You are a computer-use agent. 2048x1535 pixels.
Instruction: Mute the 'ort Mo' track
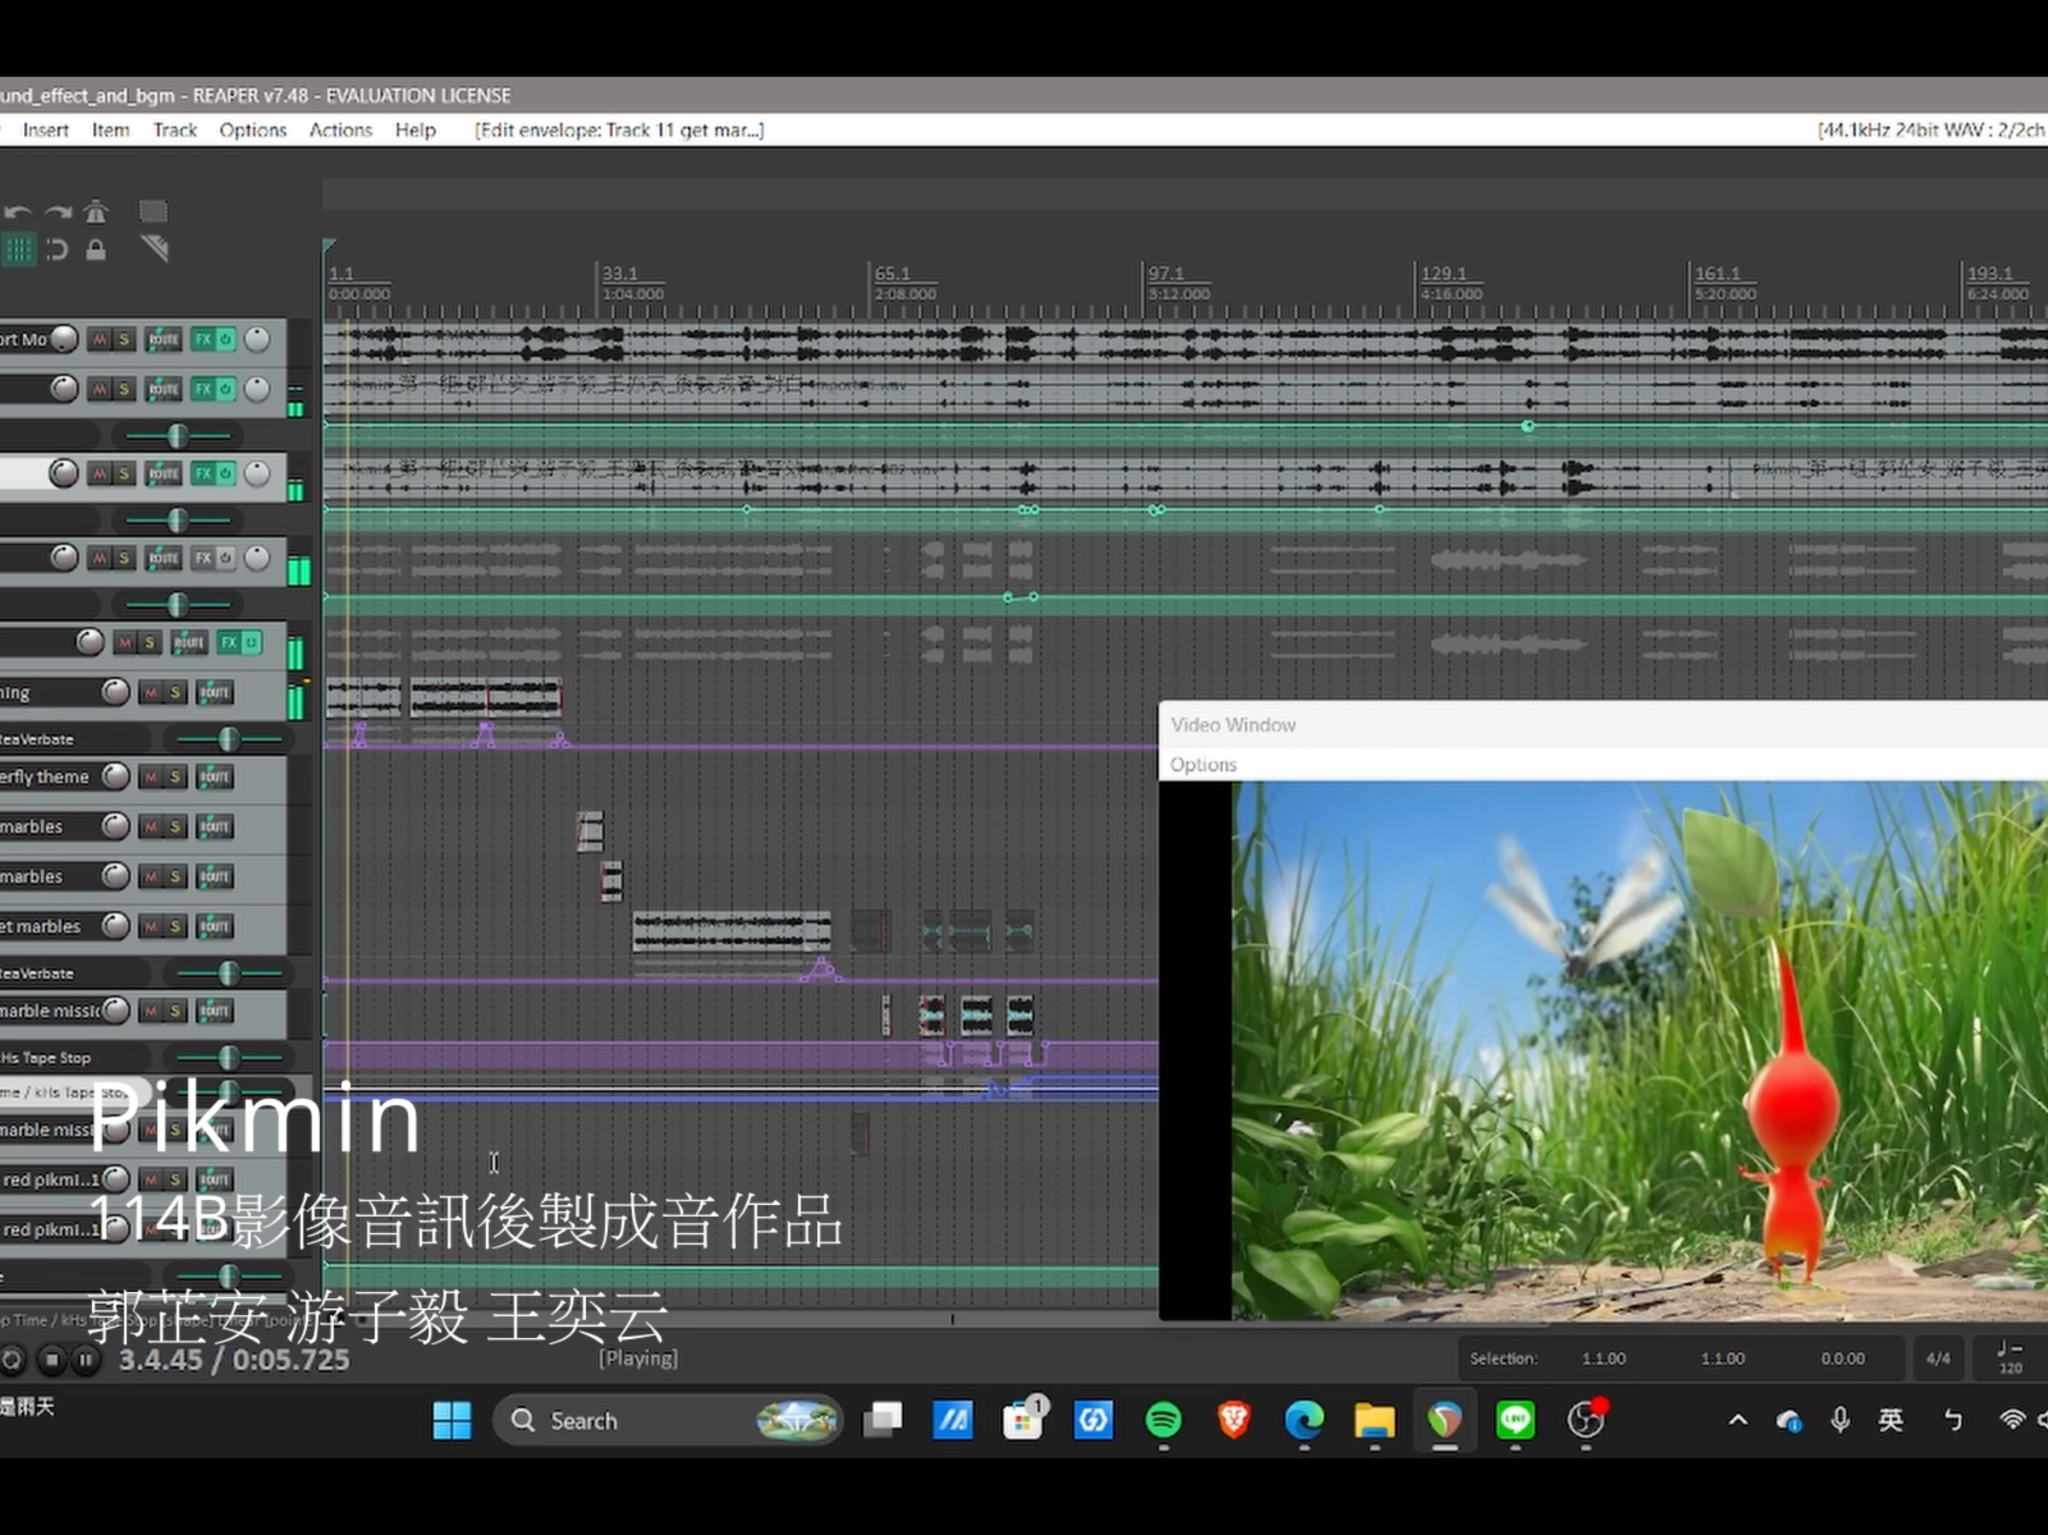(99, 340)
